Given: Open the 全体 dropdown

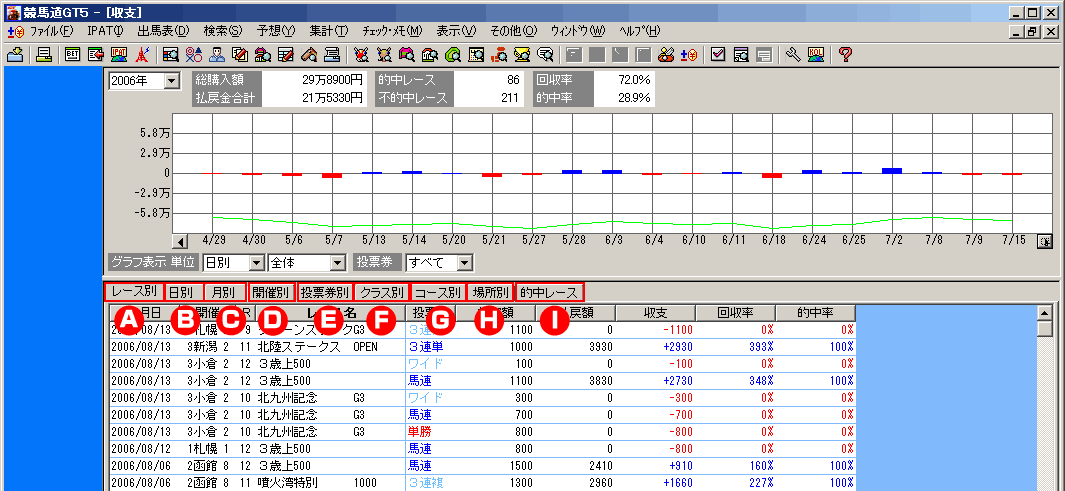Looking at the screenshot, I should tap(336, 263).
